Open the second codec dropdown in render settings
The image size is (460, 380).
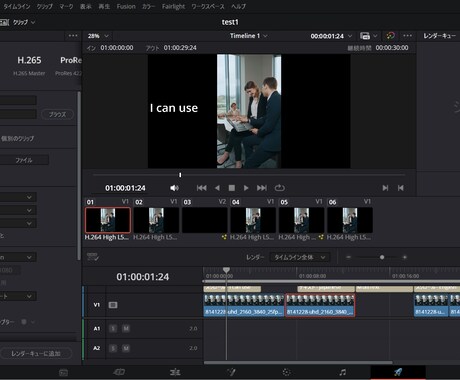tap(18, 210)
